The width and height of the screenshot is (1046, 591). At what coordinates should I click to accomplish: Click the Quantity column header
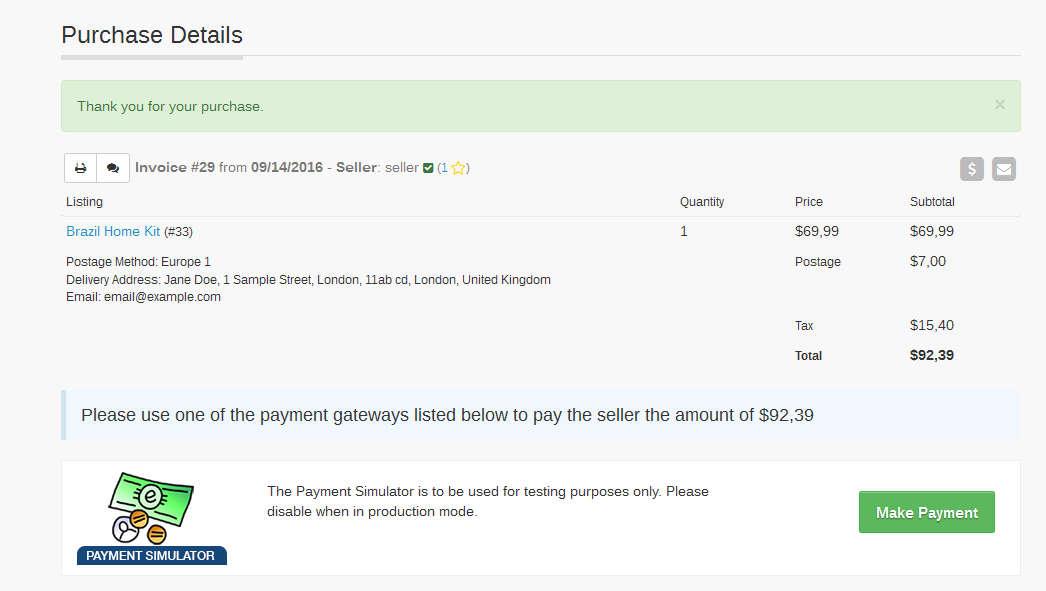(702, 201)
